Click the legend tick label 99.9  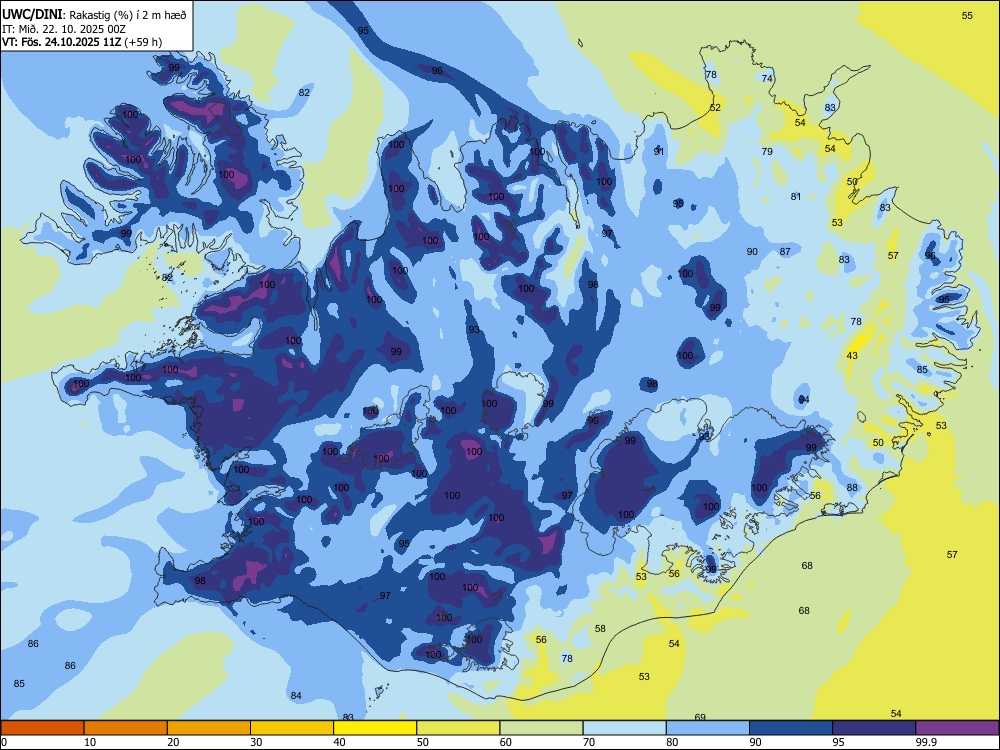pos(925,742)
